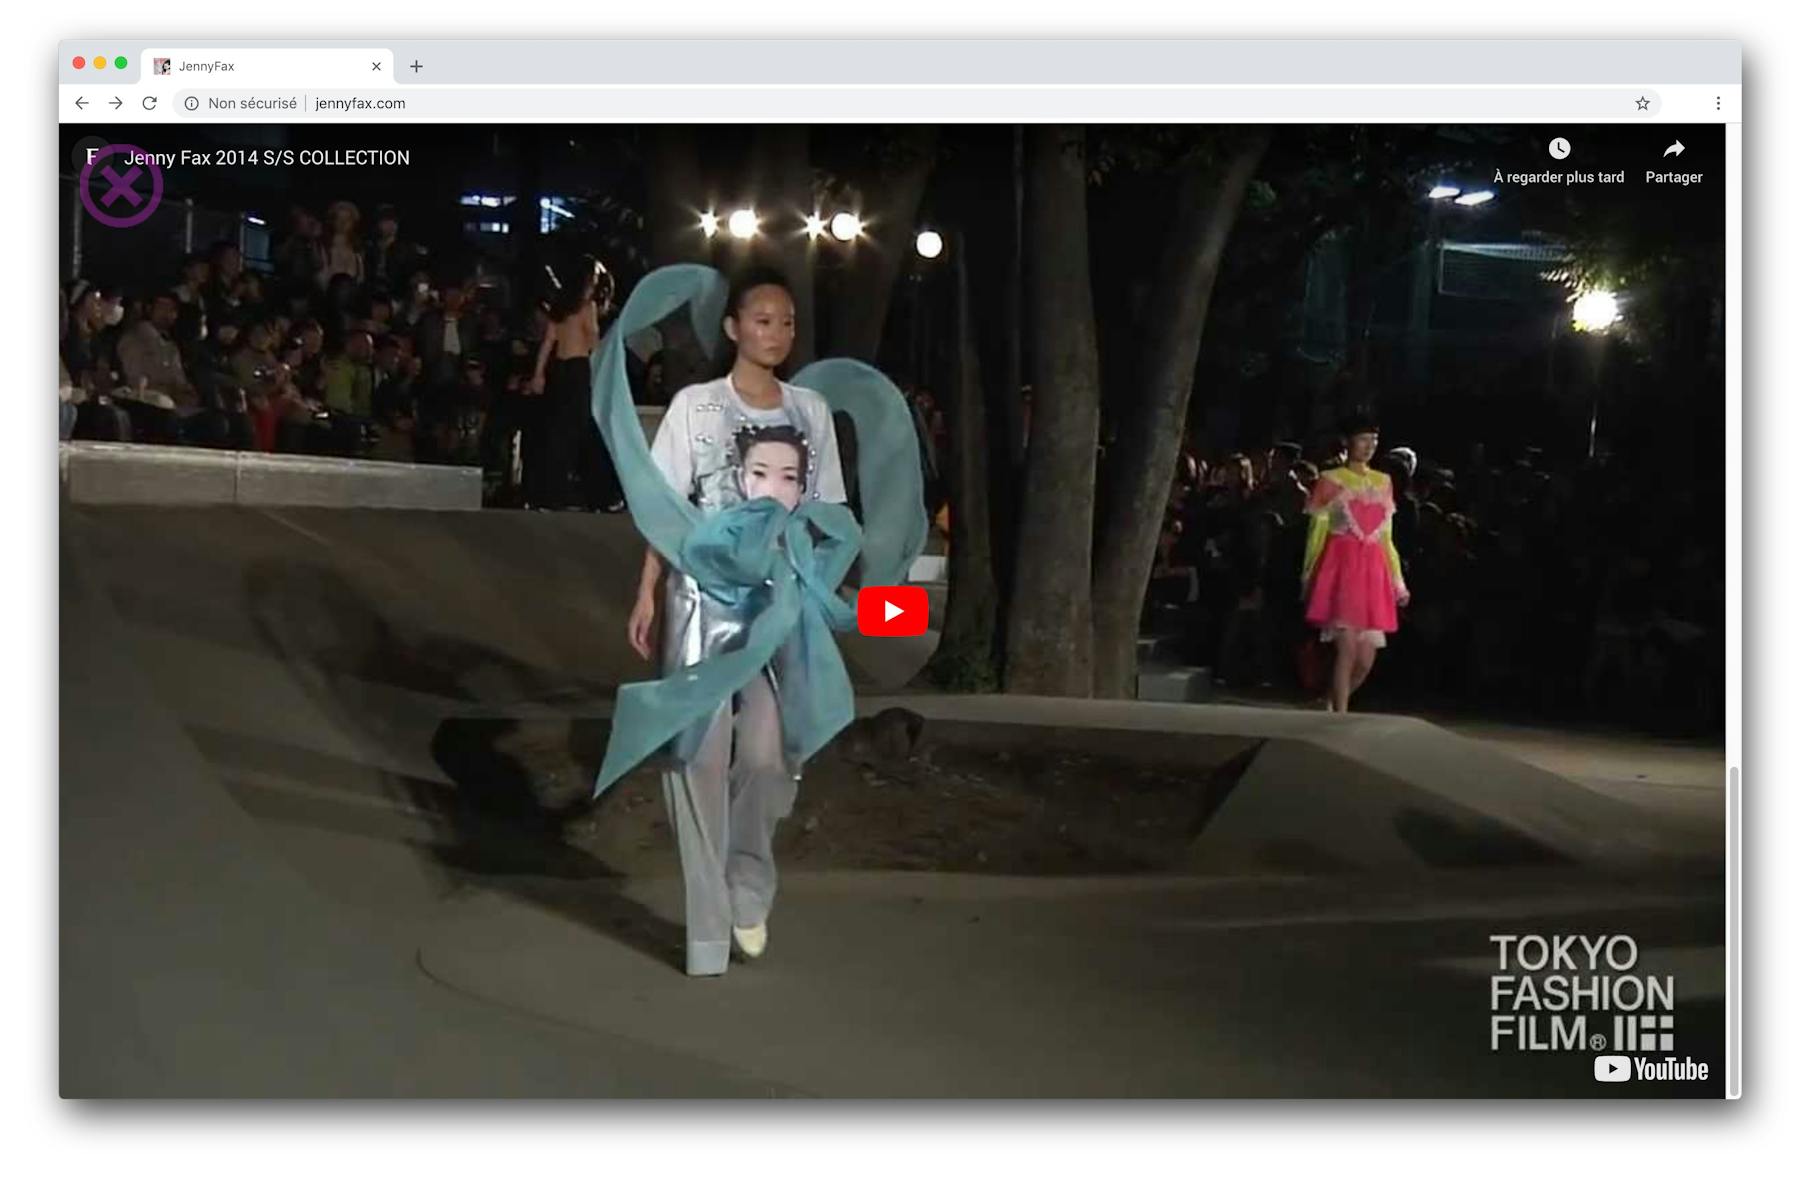This screenshot has height=1177, width=1800.
Task: Go back to previous page
Action: coord(82,103)
